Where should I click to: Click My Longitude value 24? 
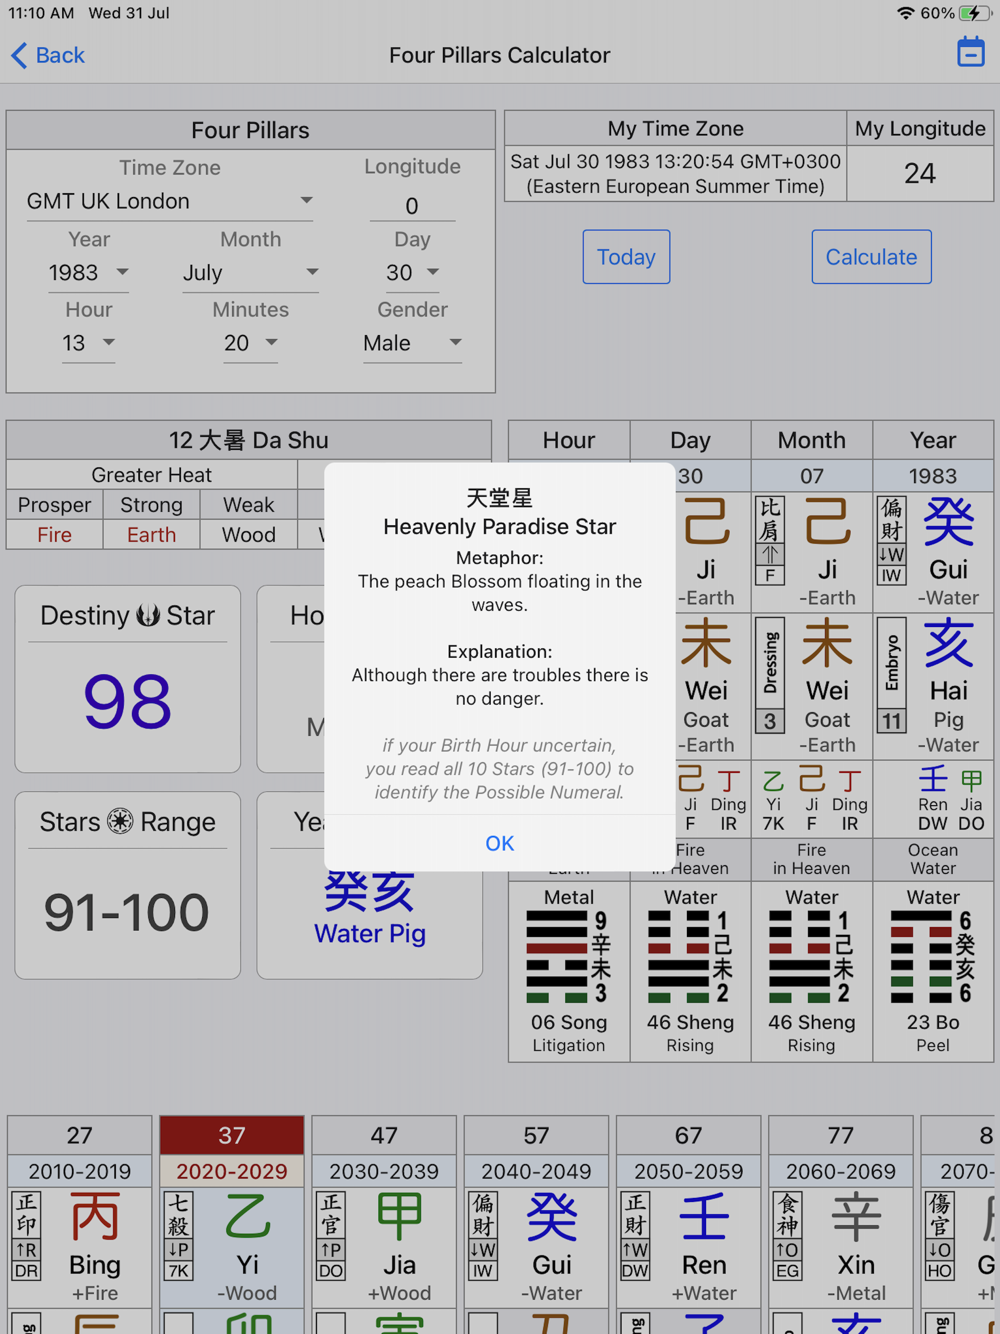point(920,173)
